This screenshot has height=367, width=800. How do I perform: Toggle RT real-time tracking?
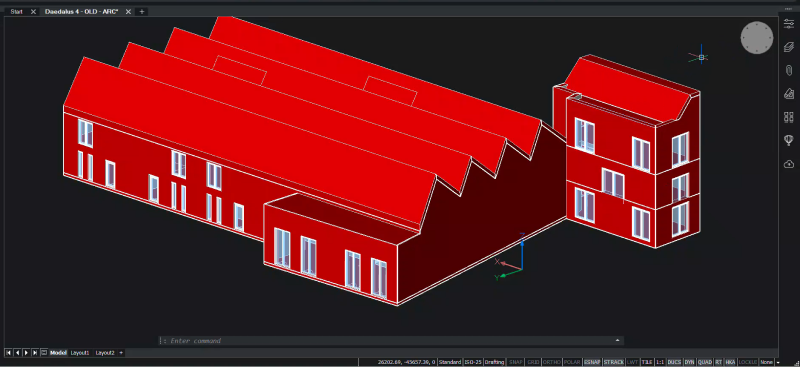718,362
